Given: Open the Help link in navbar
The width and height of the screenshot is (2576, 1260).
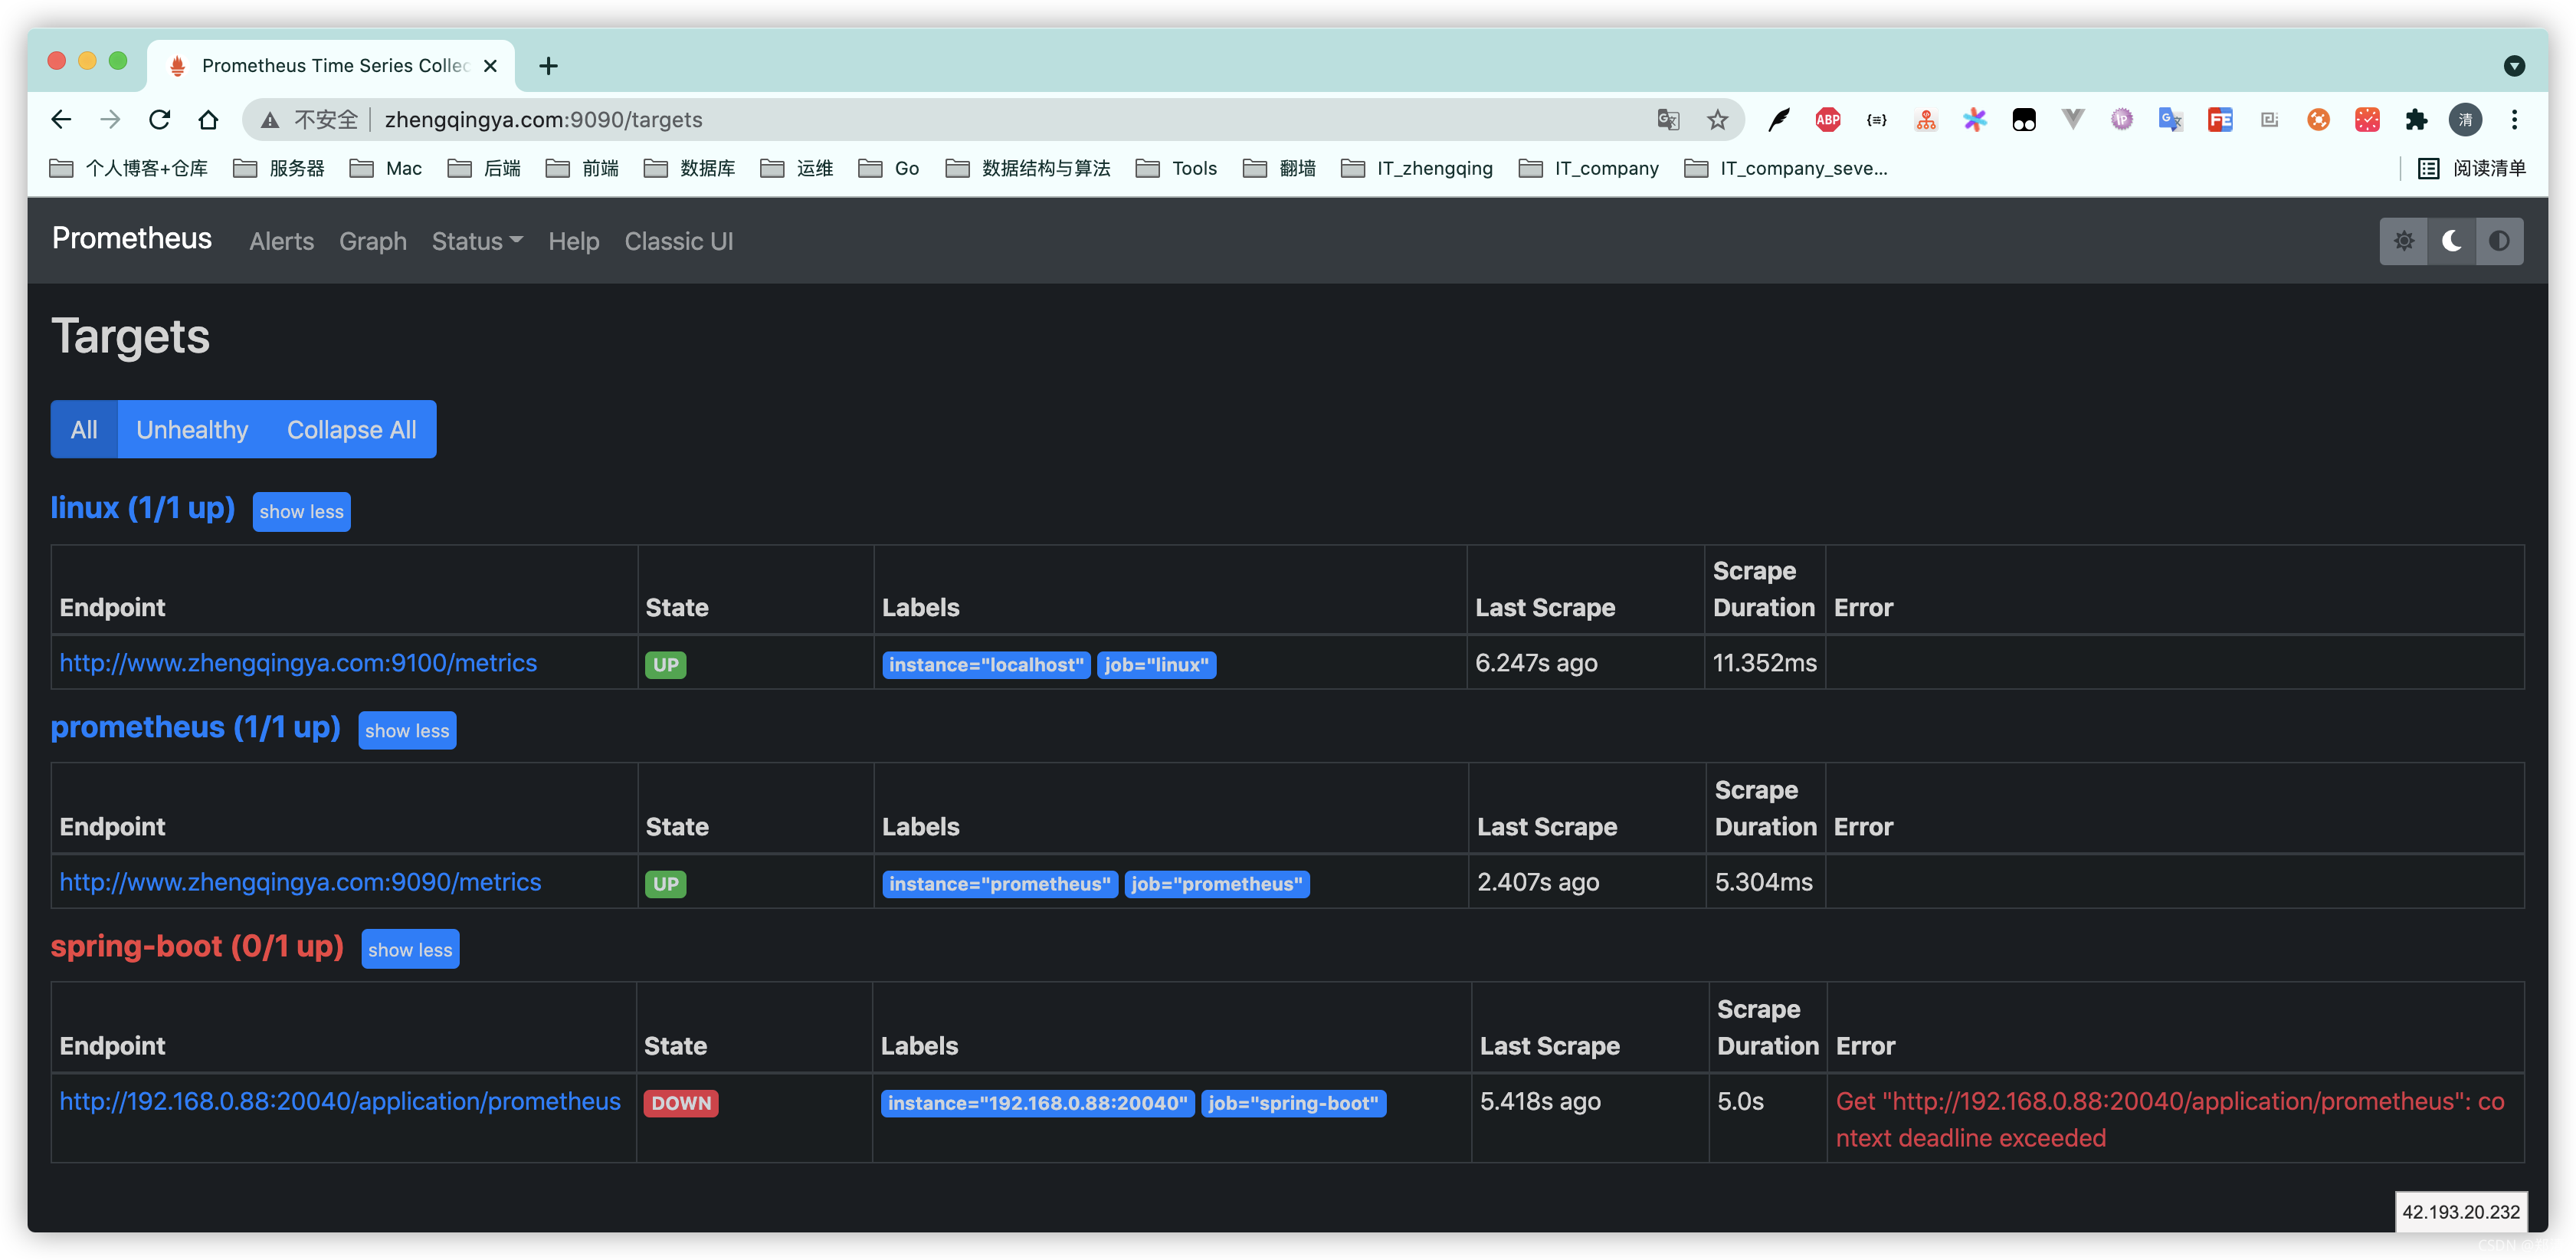Looking at the screenshot, I should click(573, 241).
